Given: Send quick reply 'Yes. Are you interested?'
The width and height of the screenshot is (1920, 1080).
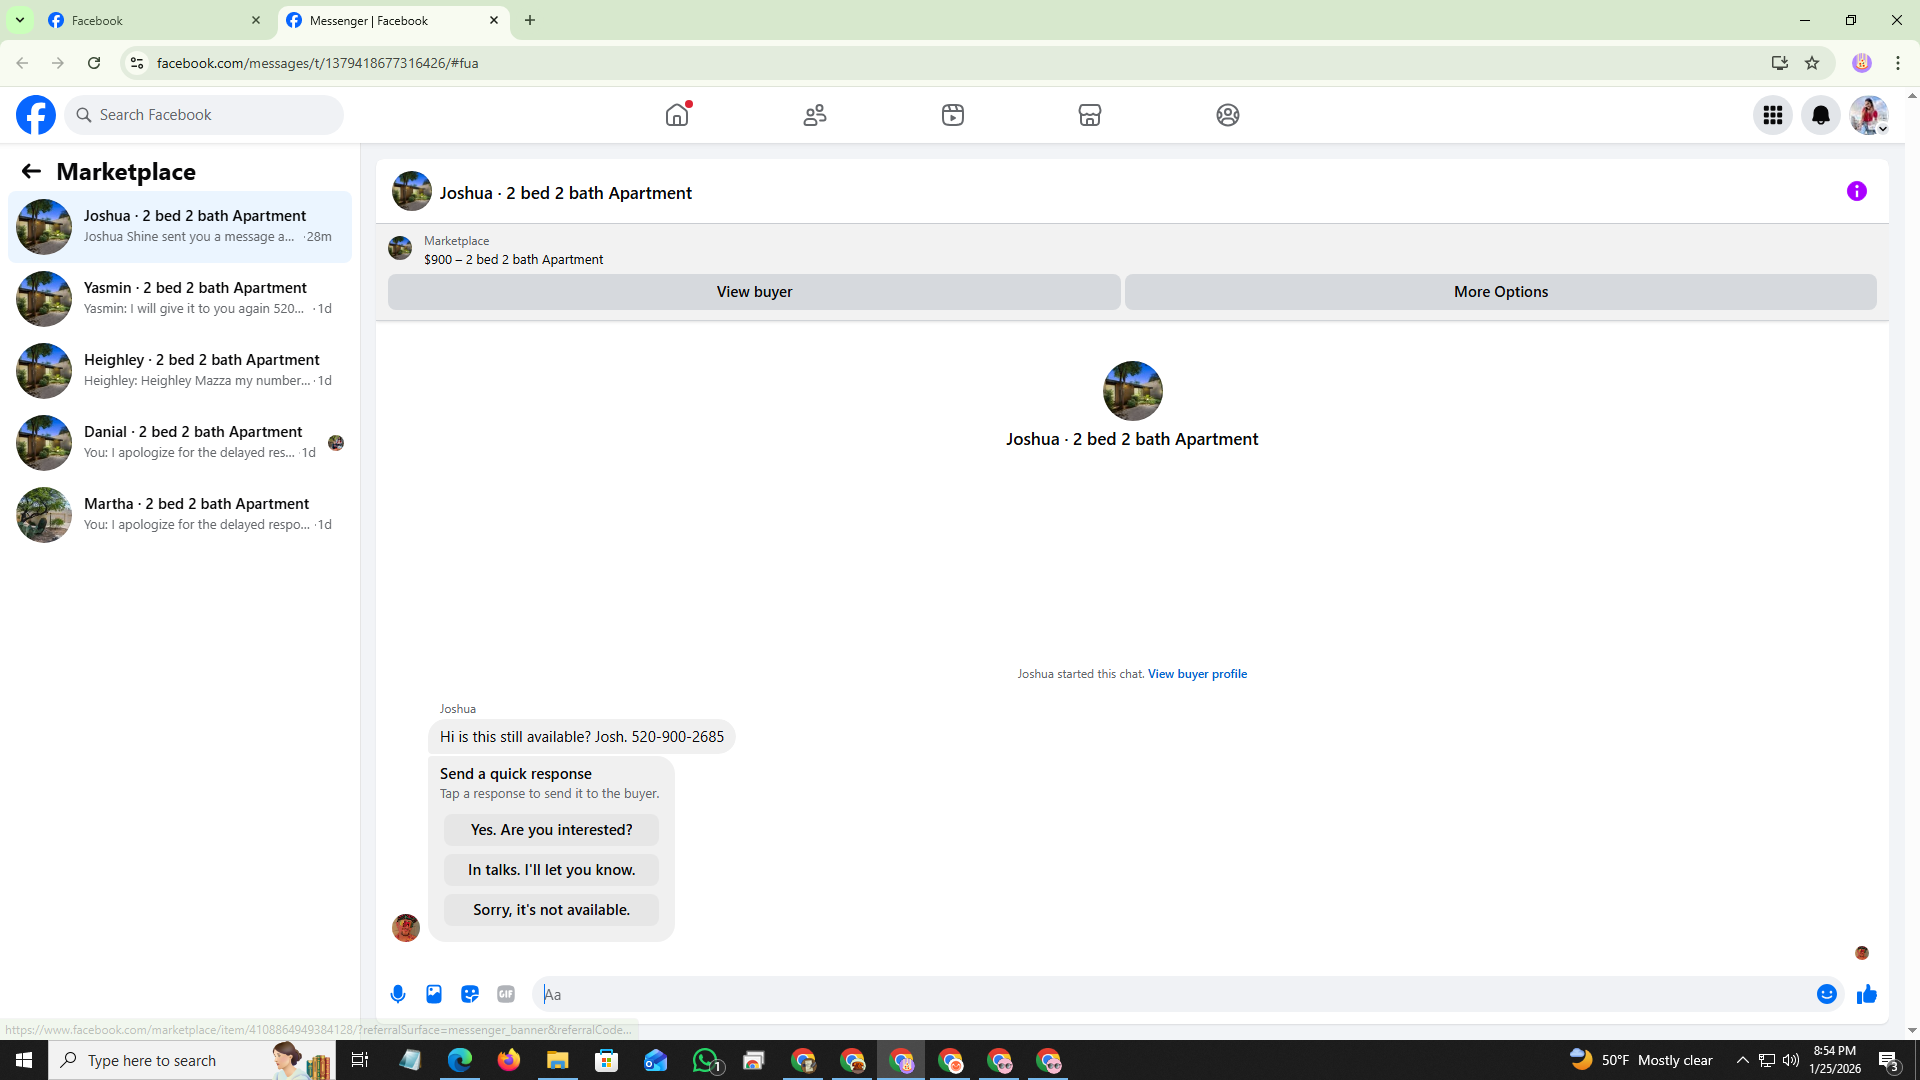Looking at the screenshot, I should 551,830.
